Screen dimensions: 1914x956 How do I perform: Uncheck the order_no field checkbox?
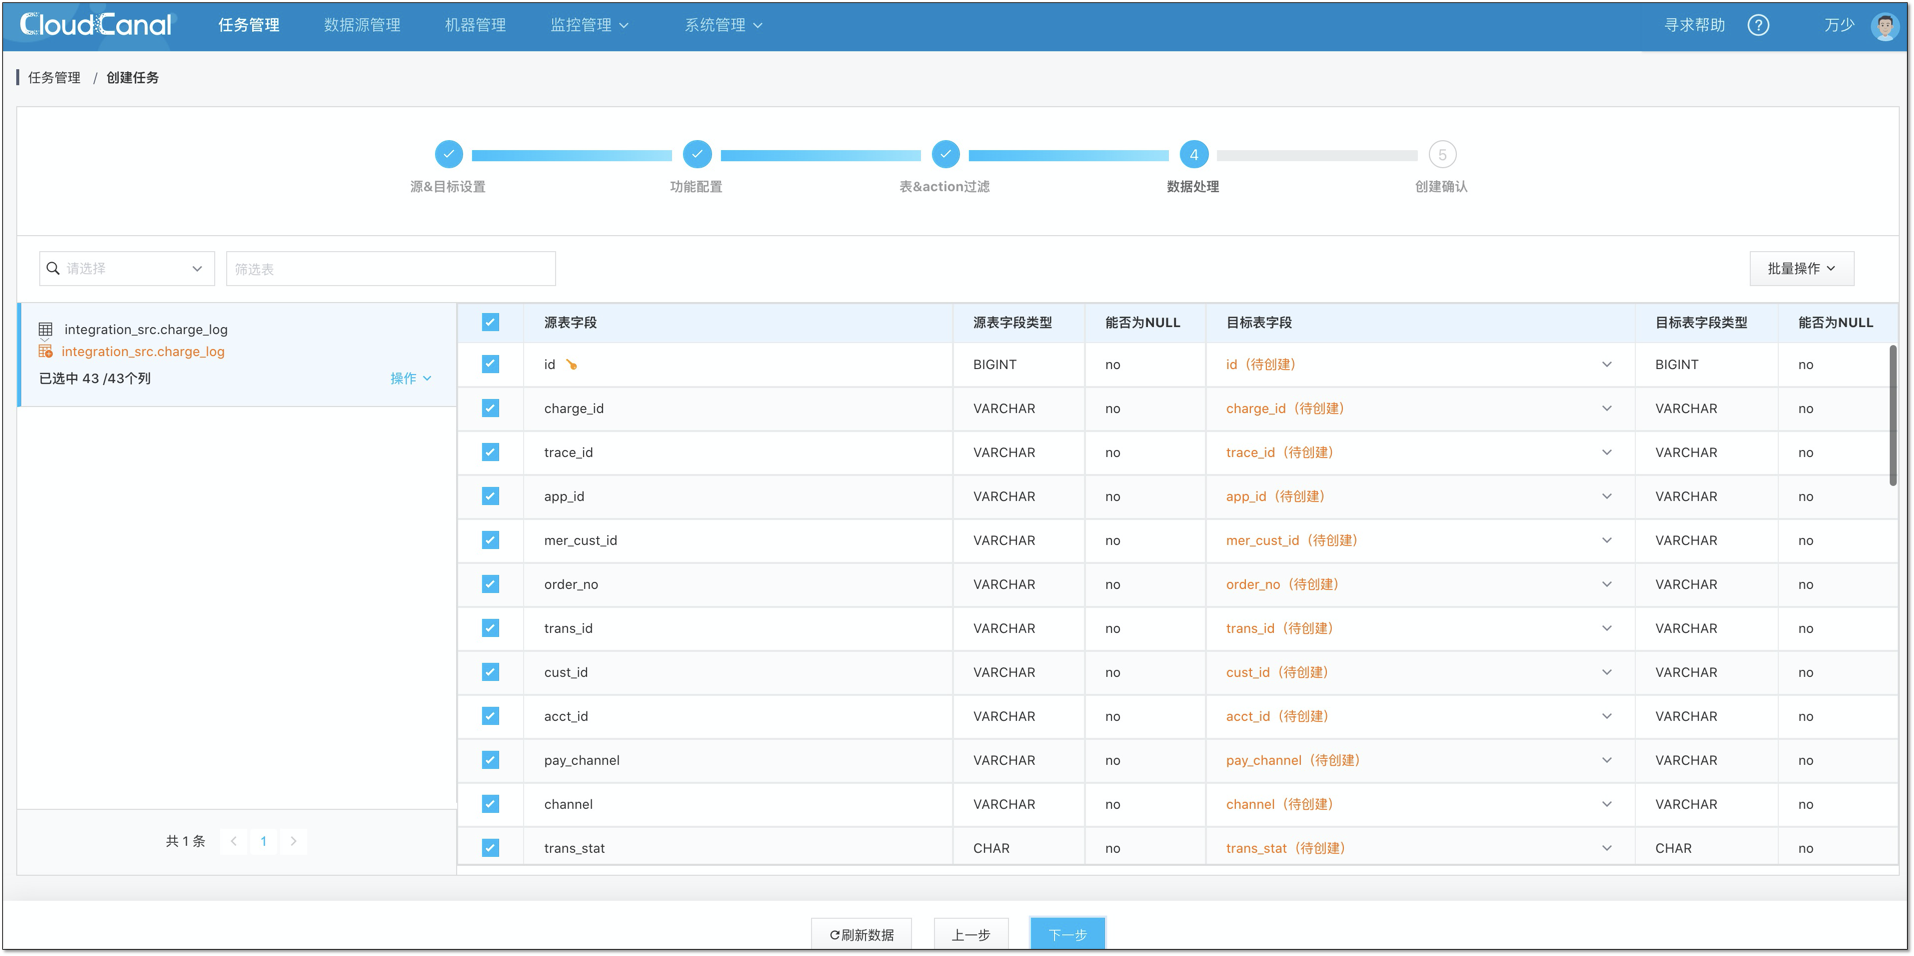pos(490,584)
